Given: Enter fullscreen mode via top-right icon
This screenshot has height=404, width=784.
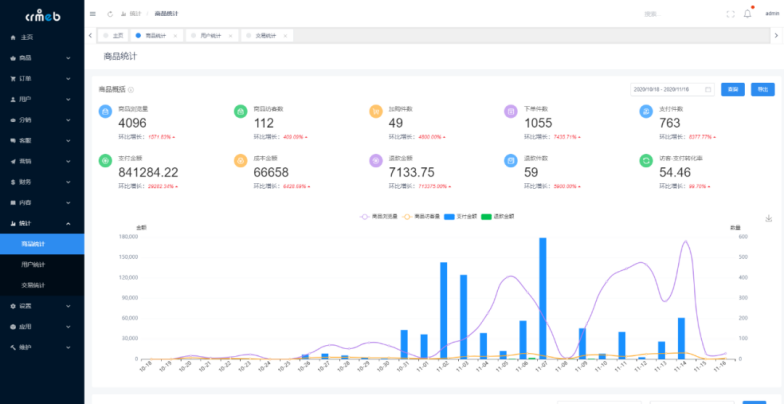Looking at the screenshot, I should click(730, 14).
